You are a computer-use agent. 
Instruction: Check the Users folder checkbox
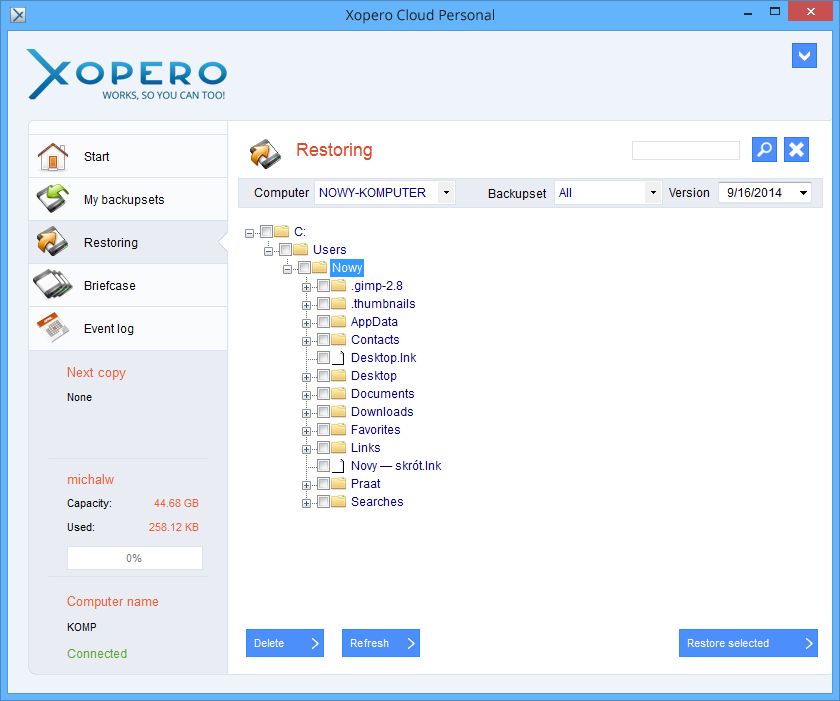click(286, 250)
